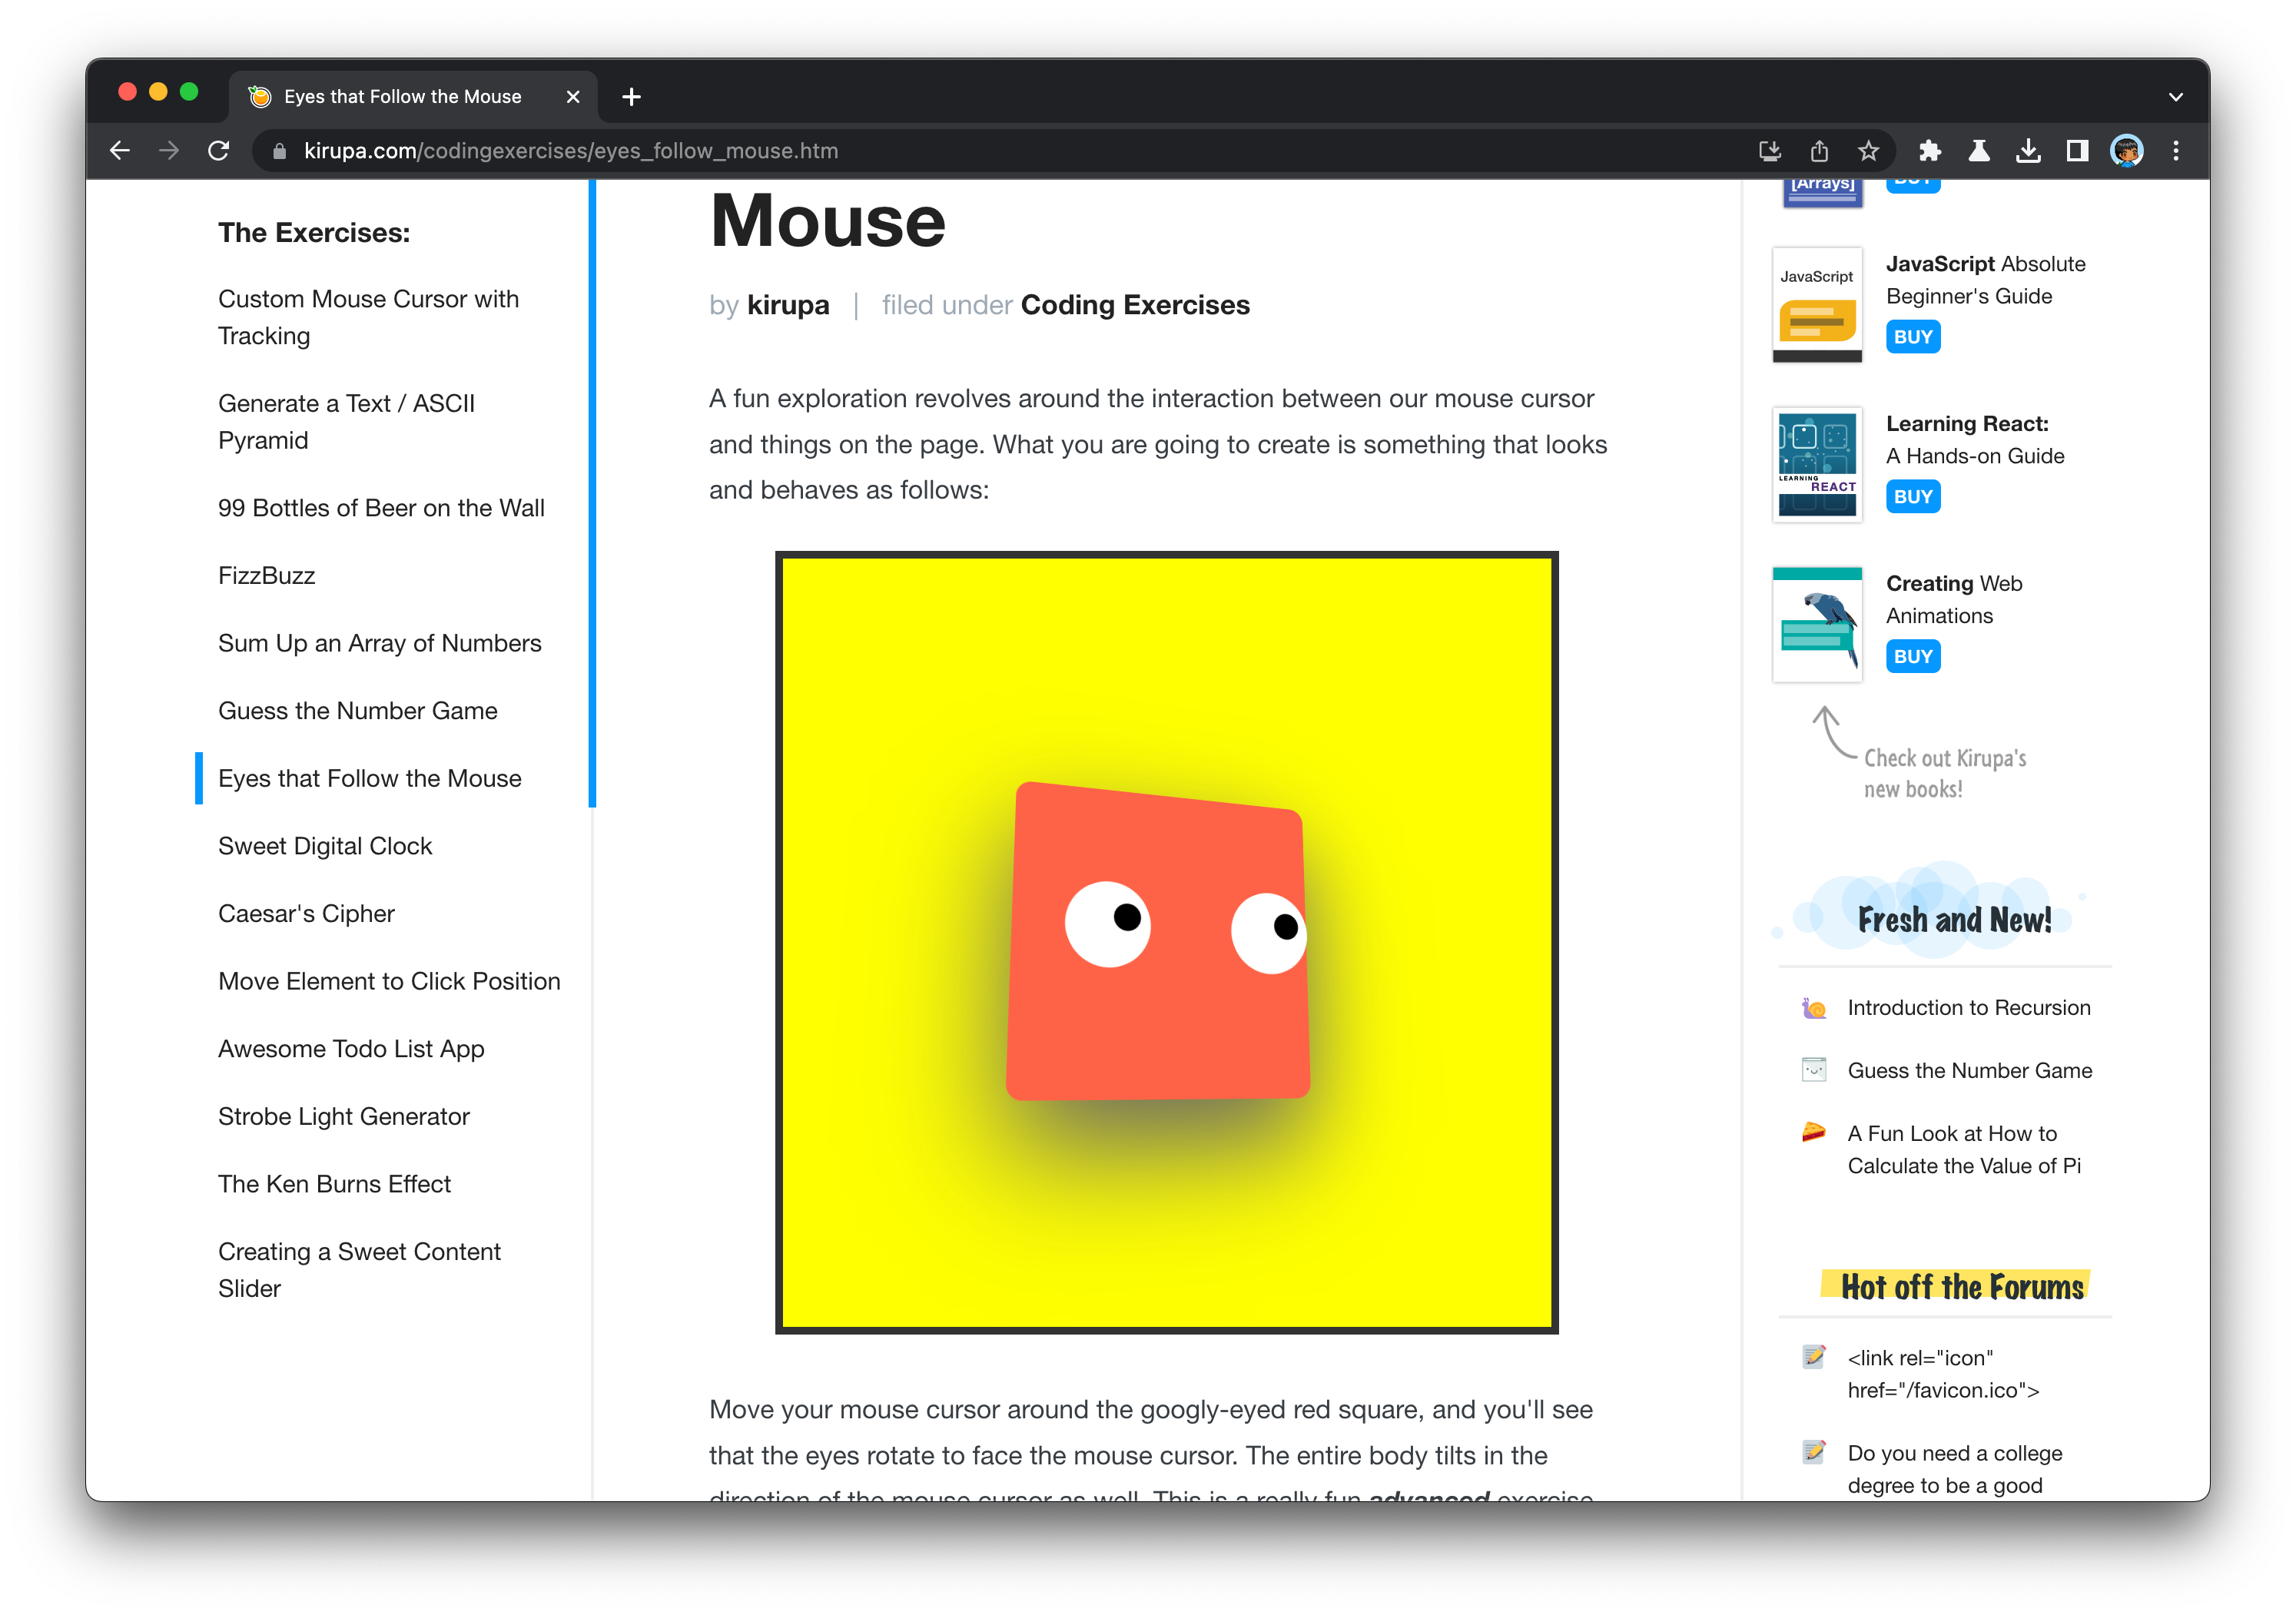Screen dimensions: 2296x1615
Task: Open the Extensions puzzle icon
Action: click(x=1930, y=151)
